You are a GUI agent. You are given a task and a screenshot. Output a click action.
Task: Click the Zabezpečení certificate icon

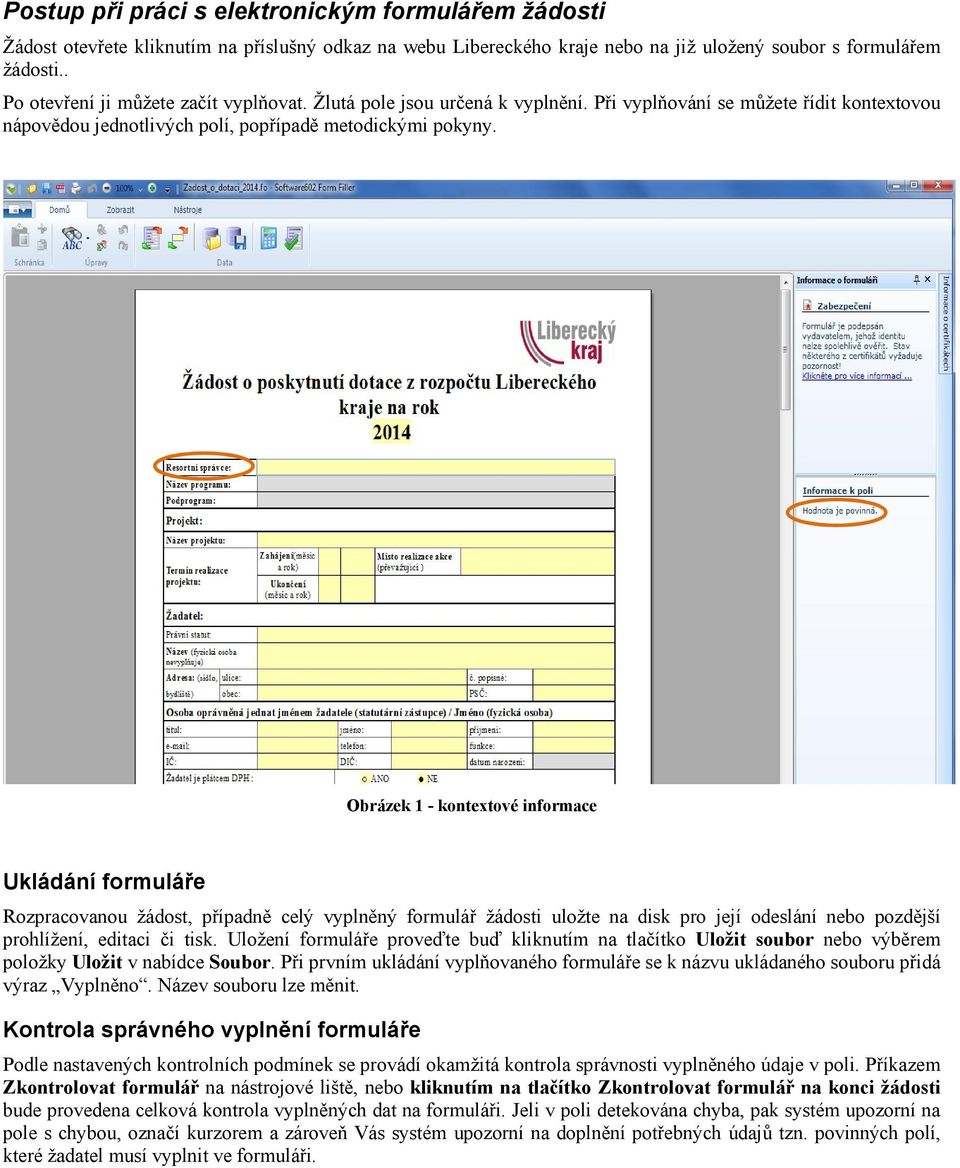pyautogui.click(x=807, y=305)
